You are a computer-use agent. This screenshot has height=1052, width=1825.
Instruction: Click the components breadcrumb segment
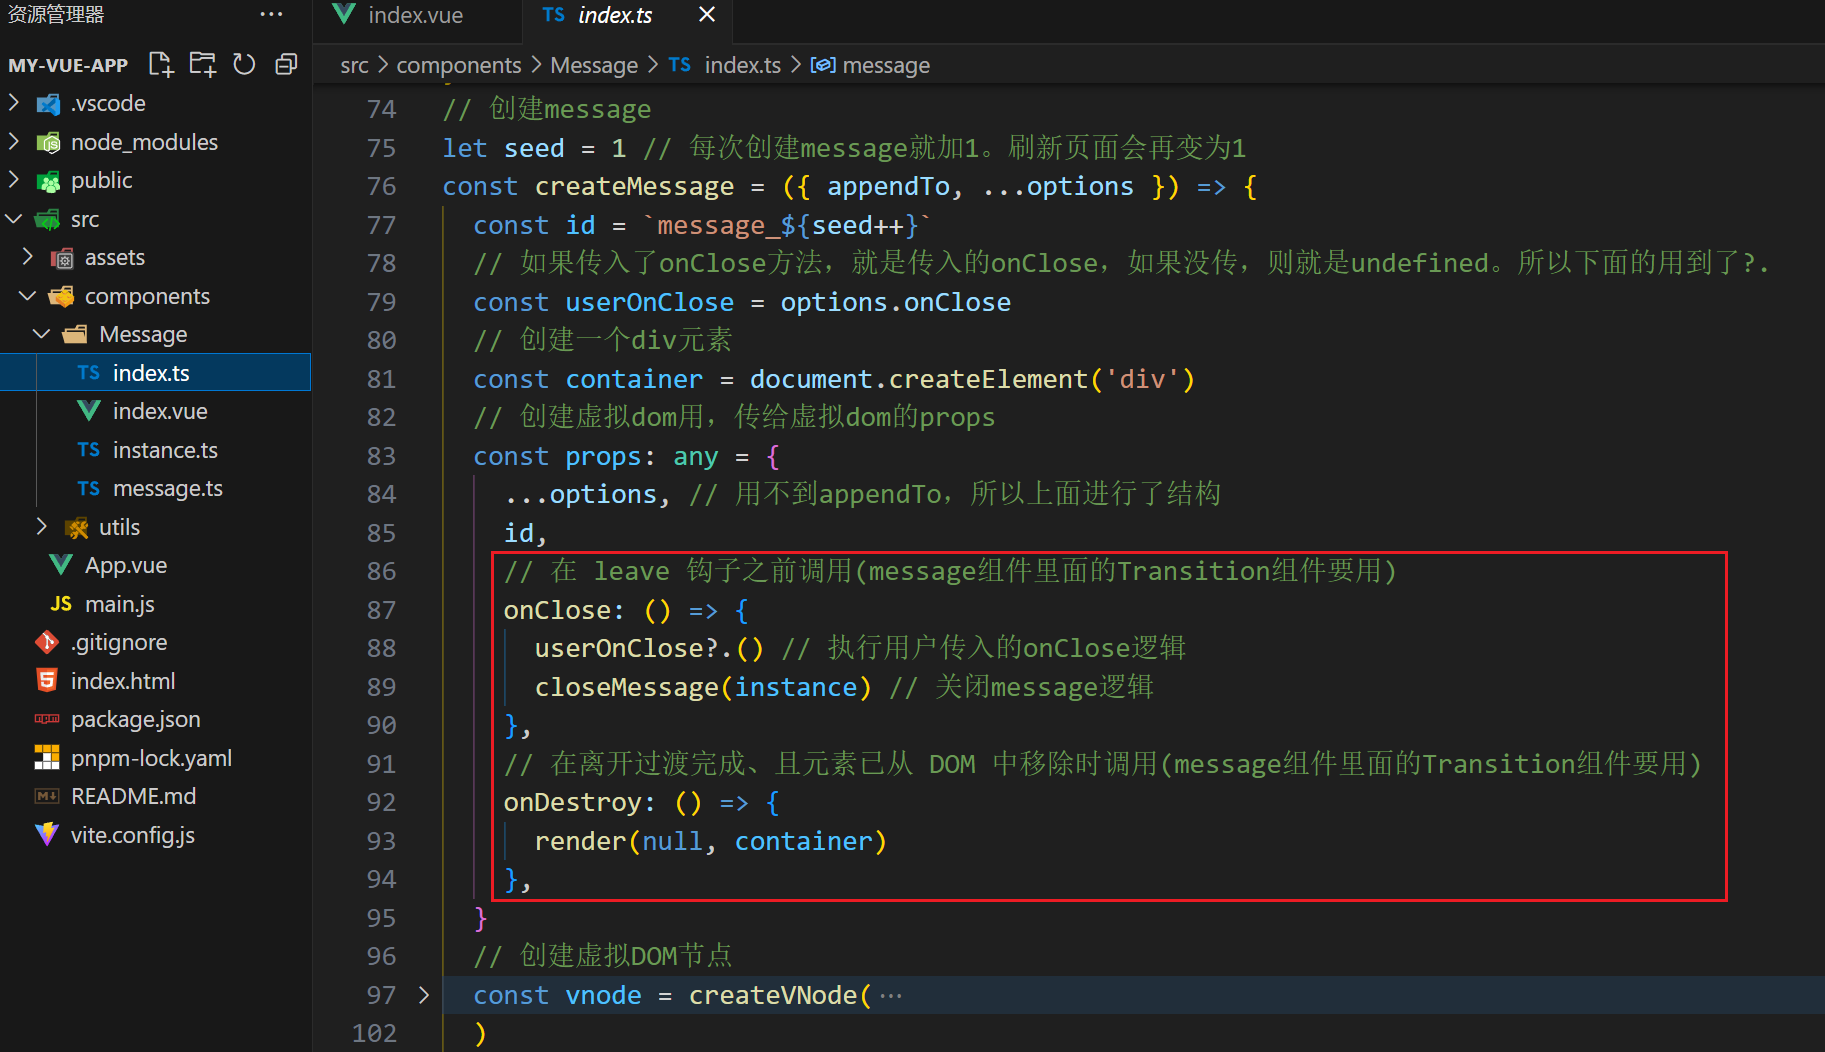coord(459,65)
